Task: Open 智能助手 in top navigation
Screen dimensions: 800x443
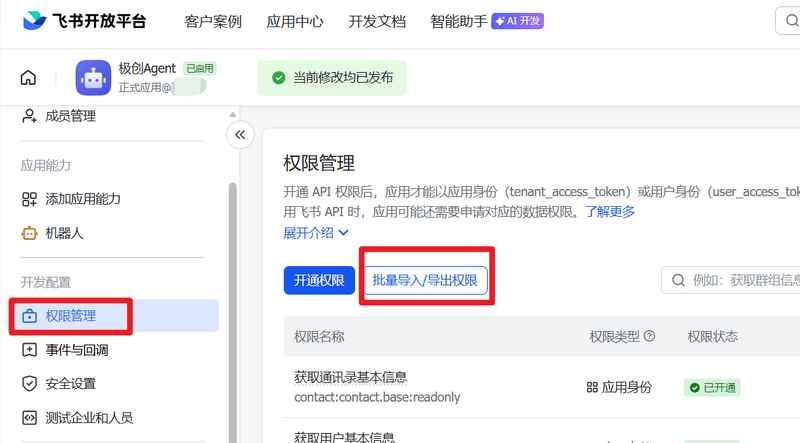Action: pyautogui.click(x=459, y=21)
